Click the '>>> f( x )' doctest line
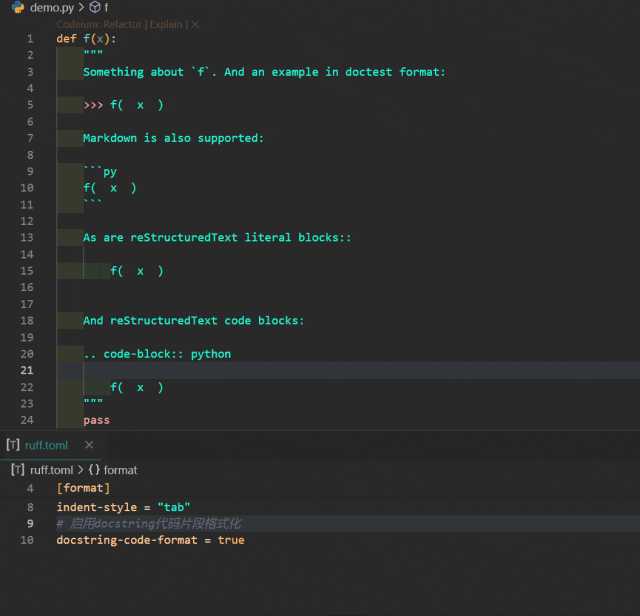640x616 pixels. (x=123, y=105)
